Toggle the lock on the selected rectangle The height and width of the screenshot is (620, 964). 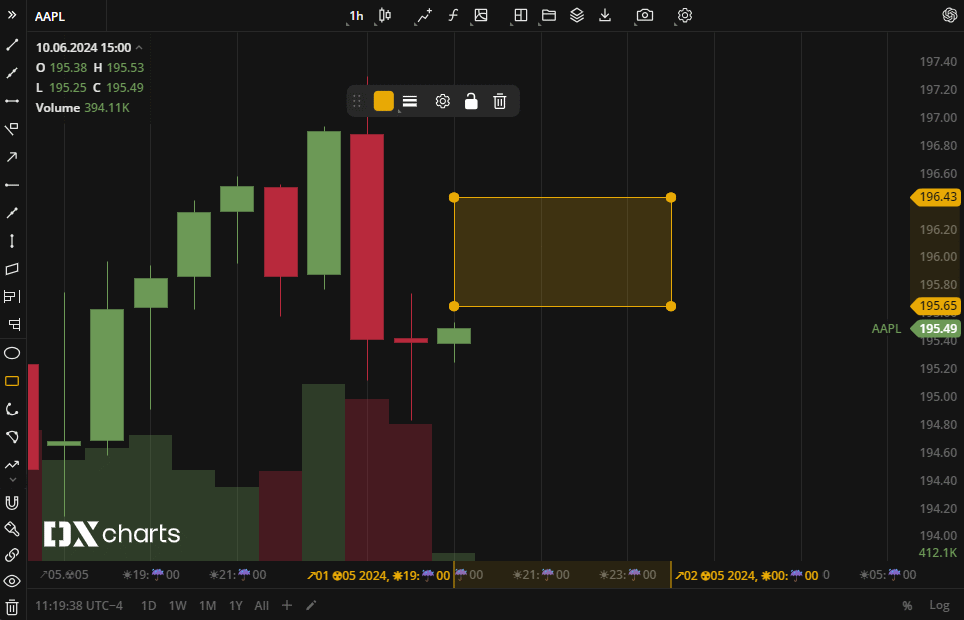(471, 101)
